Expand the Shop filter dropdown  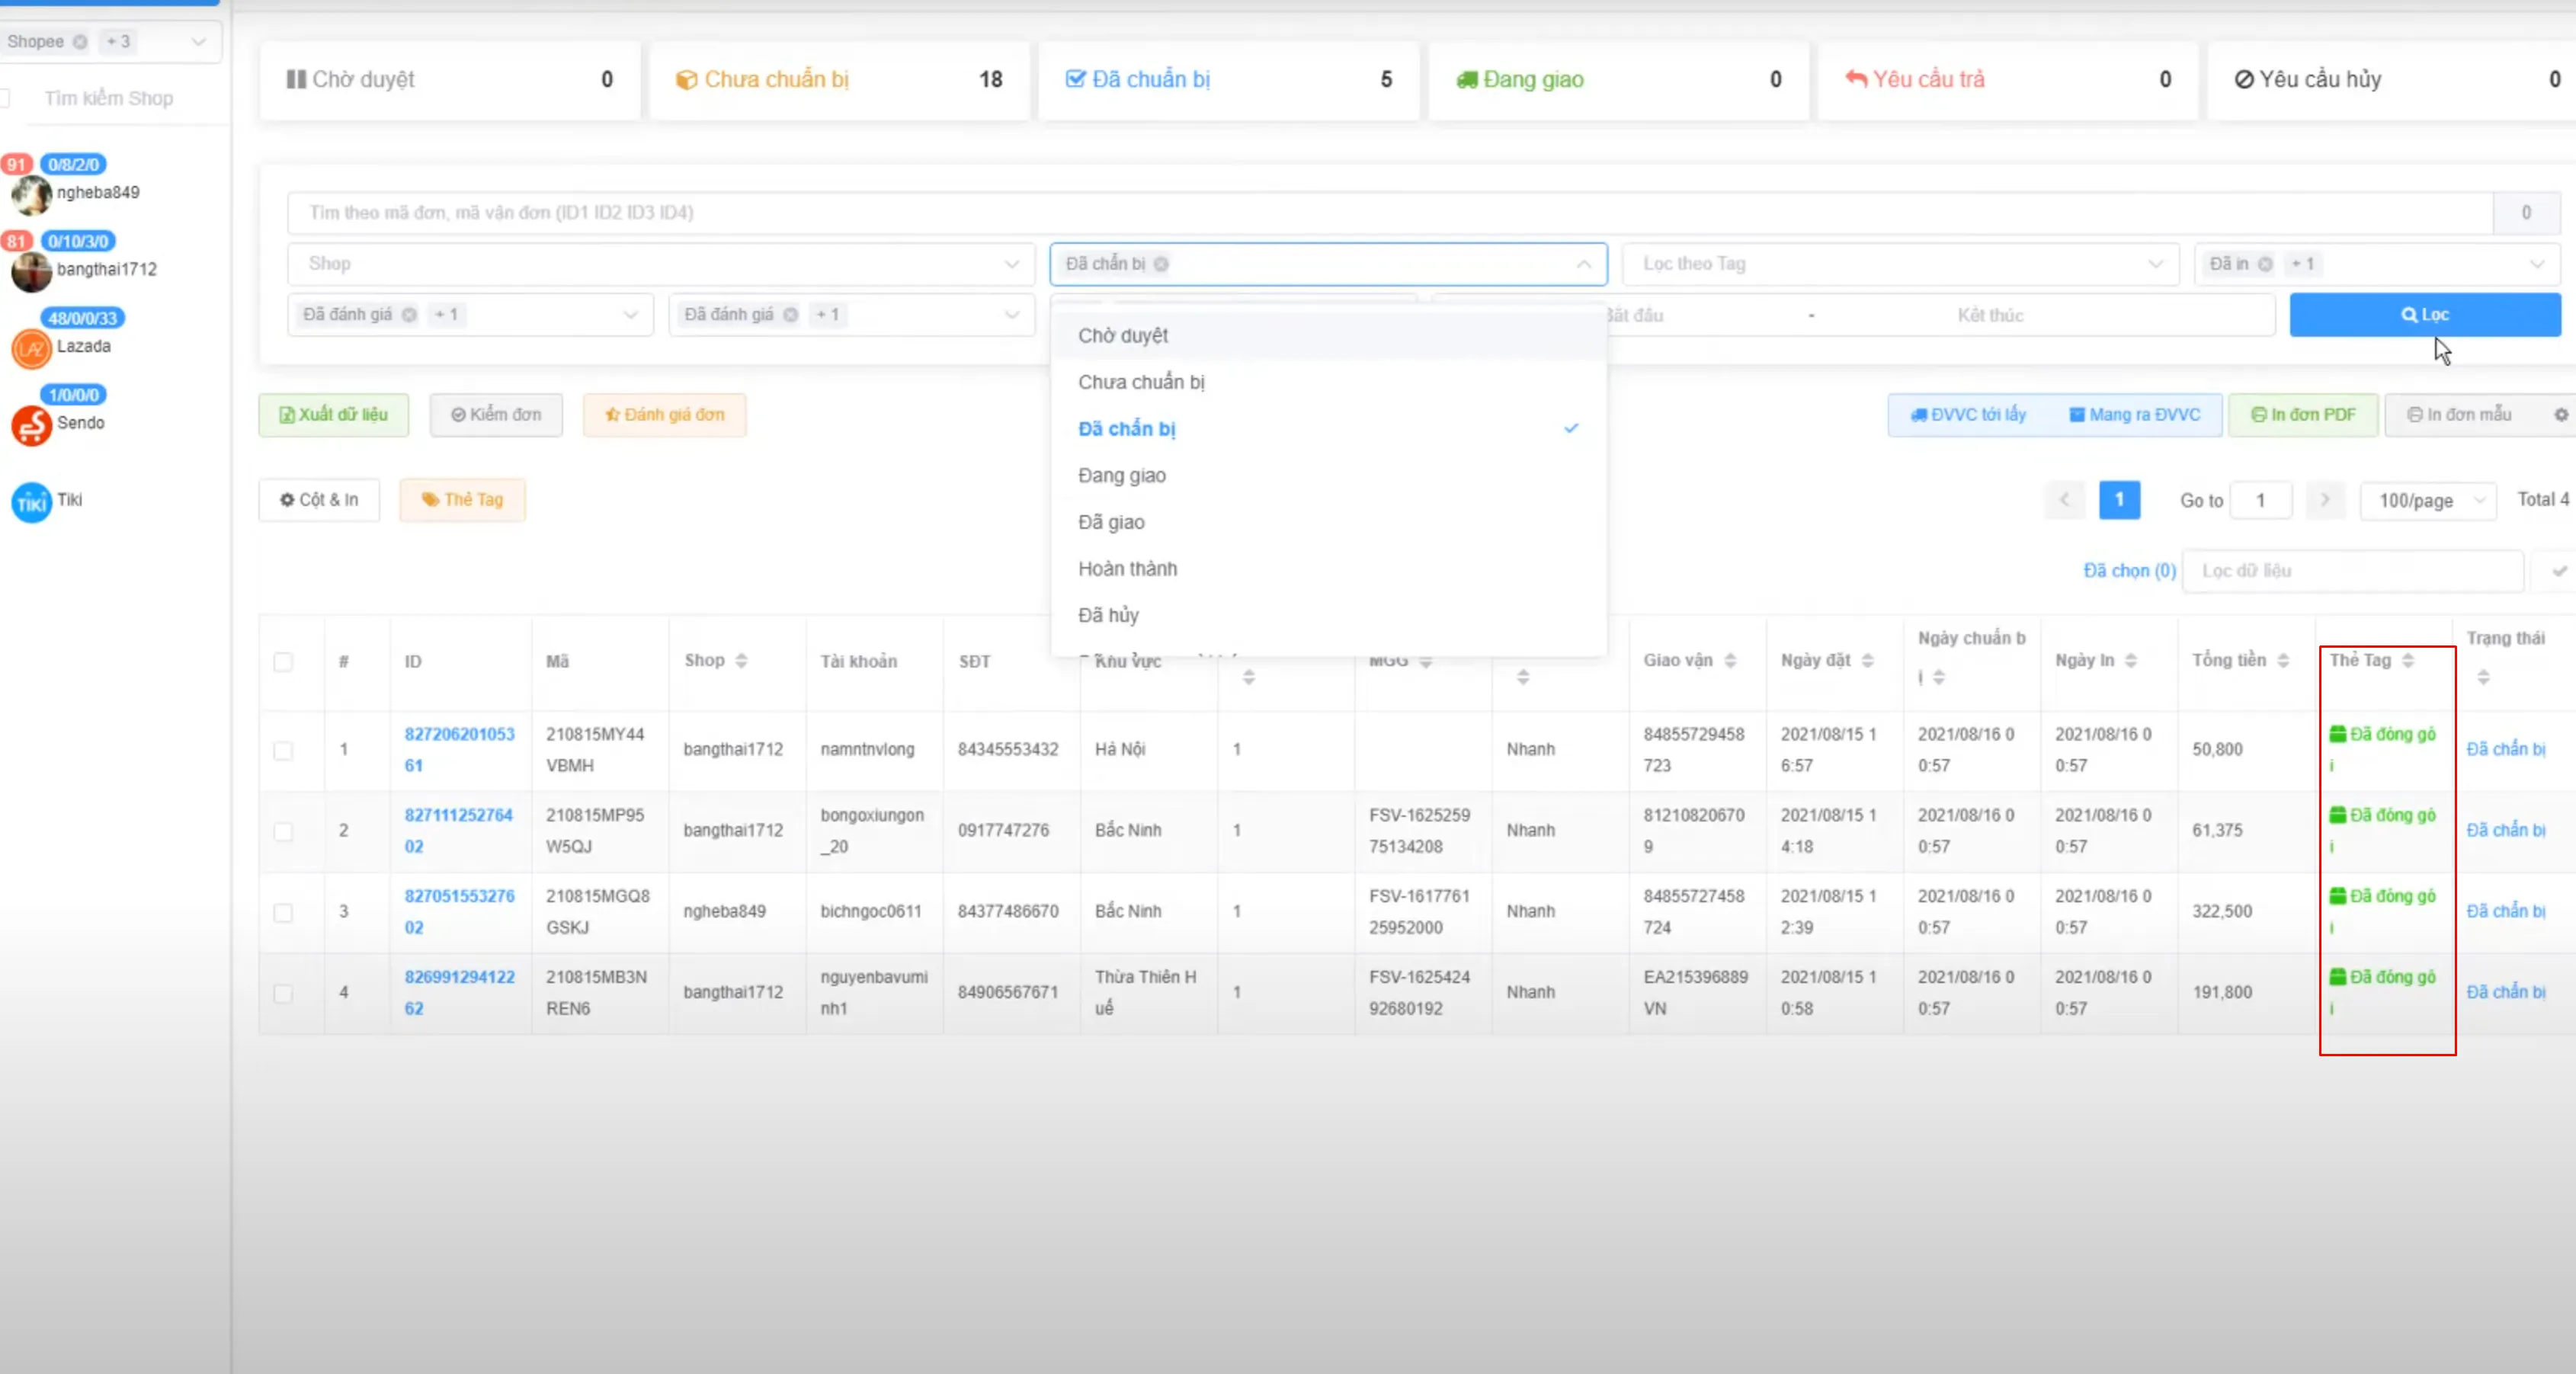pyautogui.click(x=661, y=264)
